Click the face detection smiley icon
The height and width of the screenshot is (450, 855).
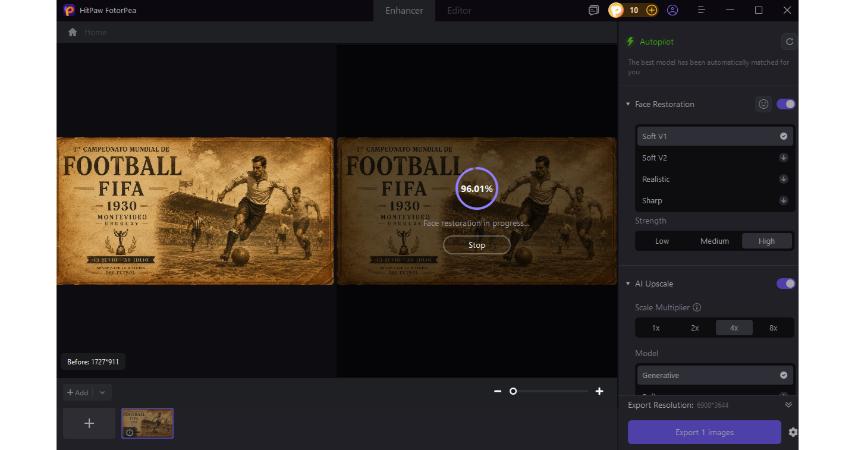pos(763,104)
